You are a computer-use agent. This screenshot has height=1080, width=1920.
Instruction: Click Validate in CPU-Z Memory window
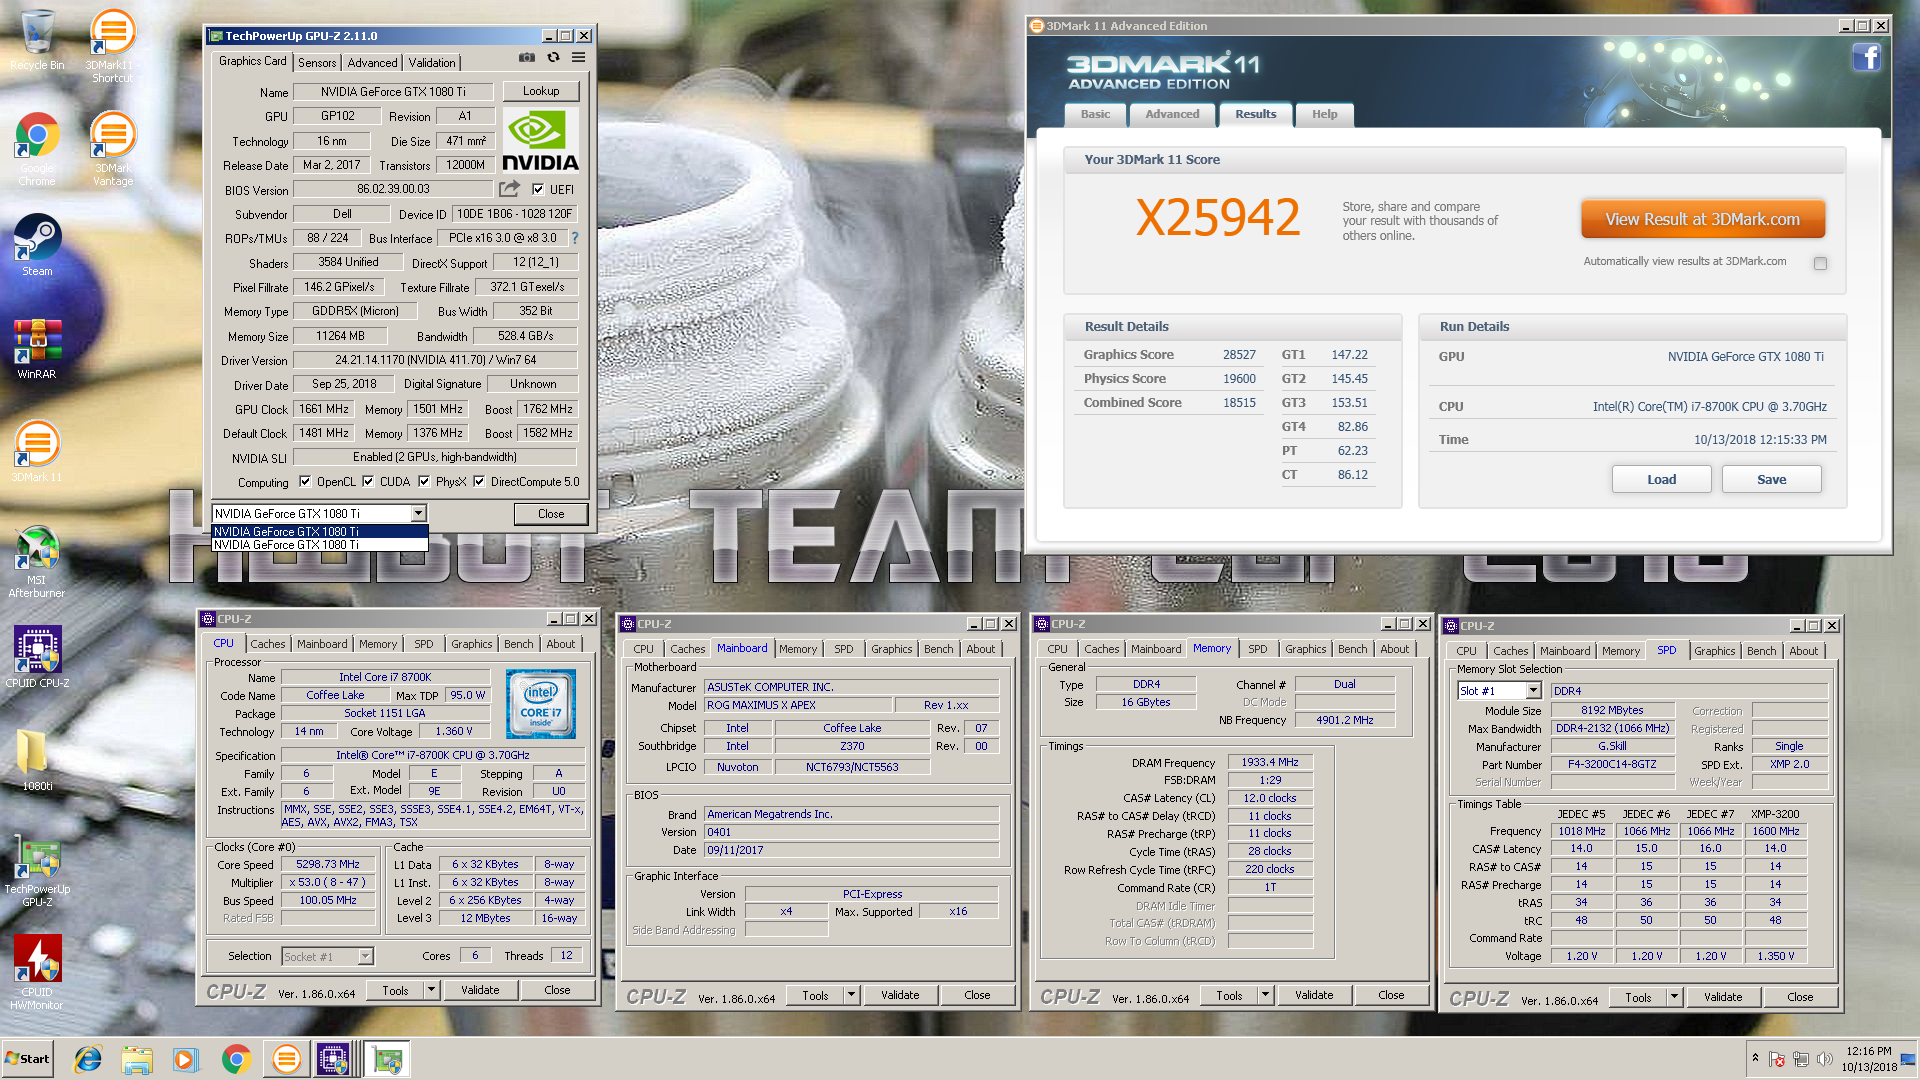click(1314, 995)
